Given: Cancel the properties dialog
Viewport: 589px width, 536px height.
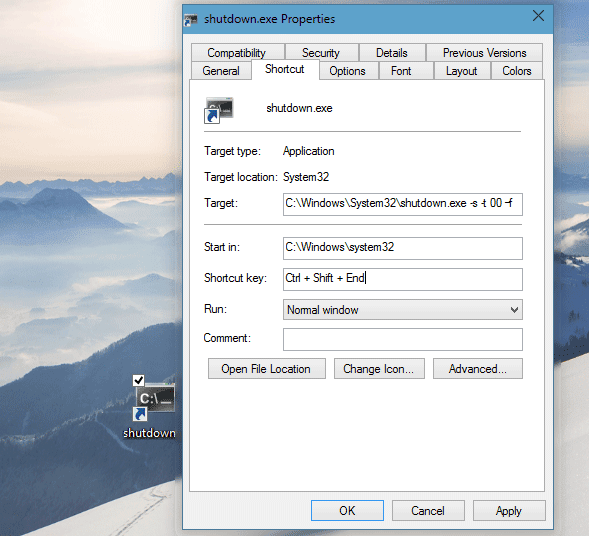Looking at the screenshot, I should click(x=428, y=510).
